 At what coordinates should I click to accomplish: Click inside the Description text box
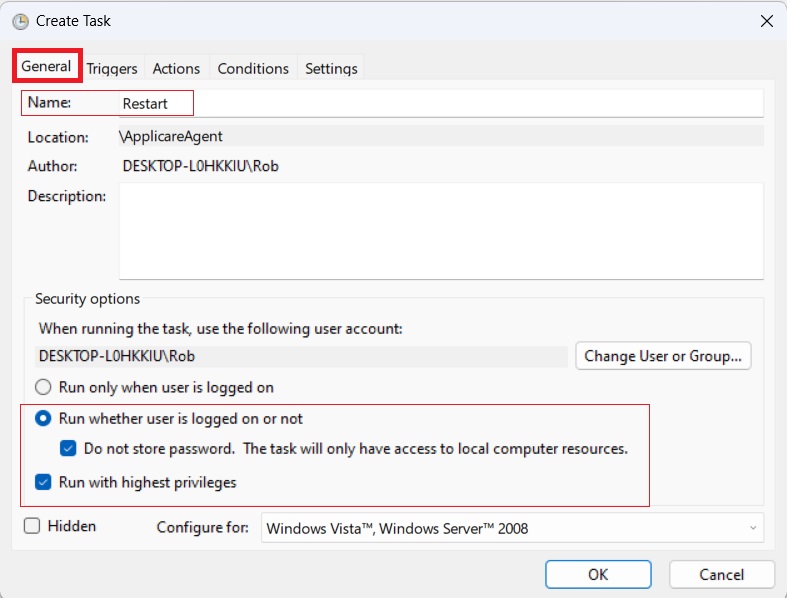coord(440,230)
